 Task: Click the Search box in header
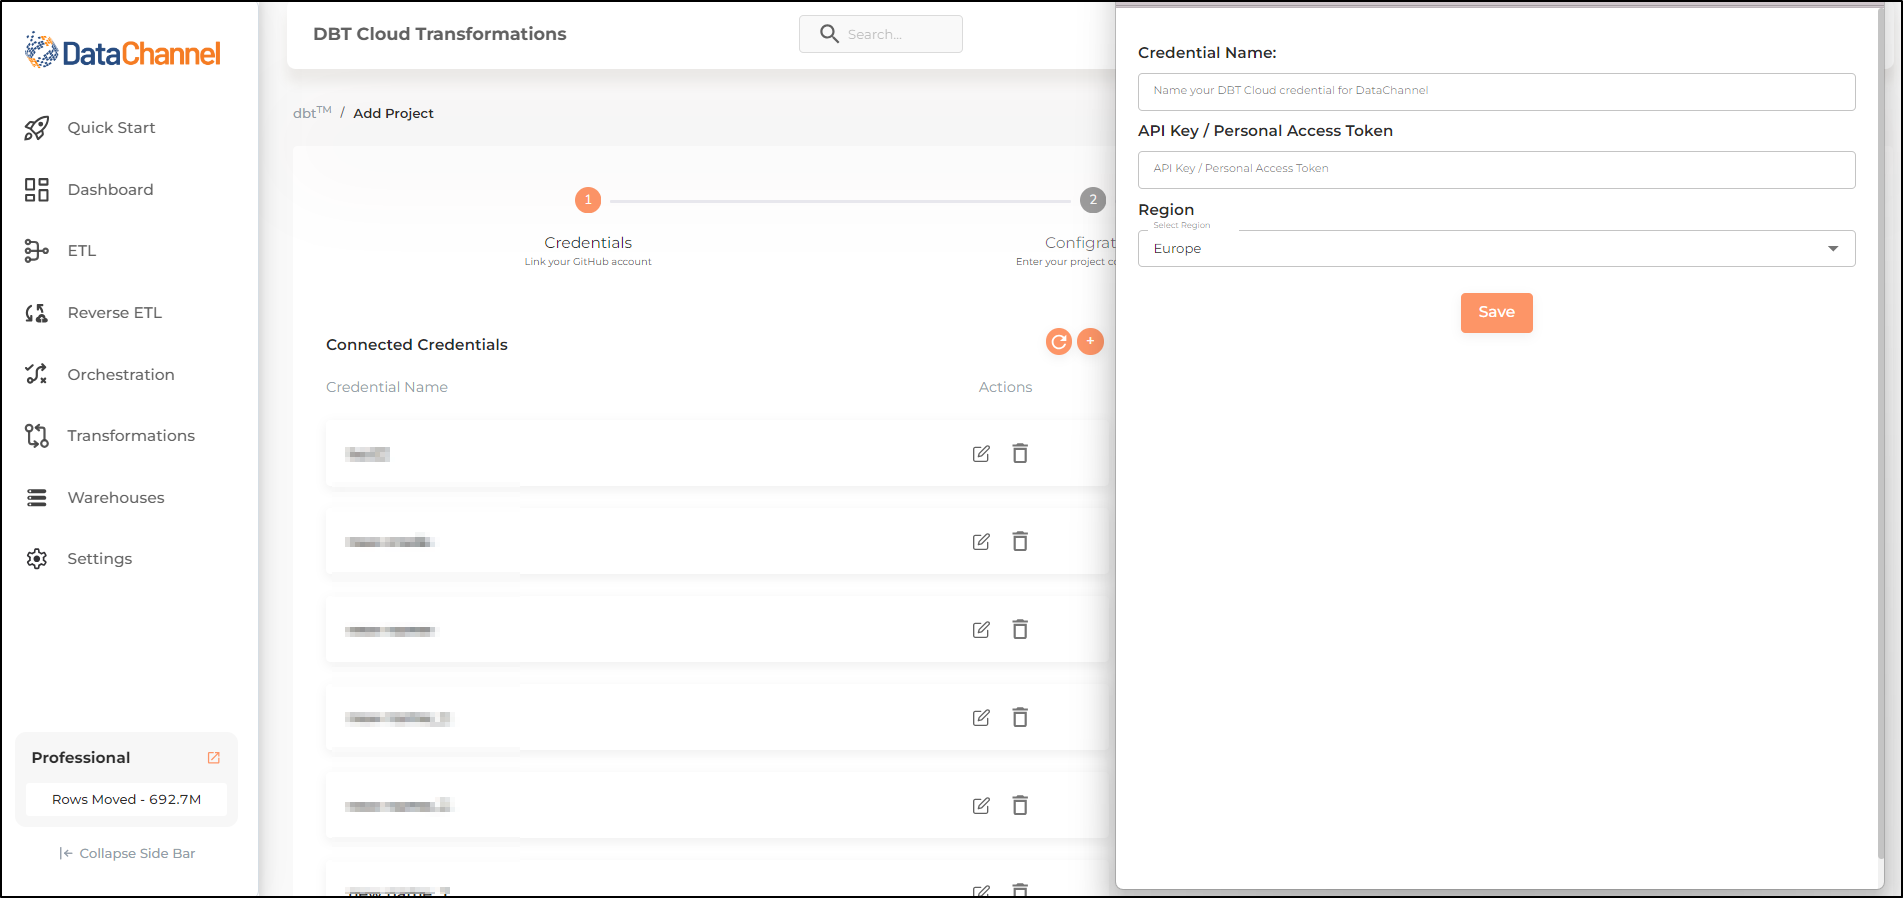(880, 34)
